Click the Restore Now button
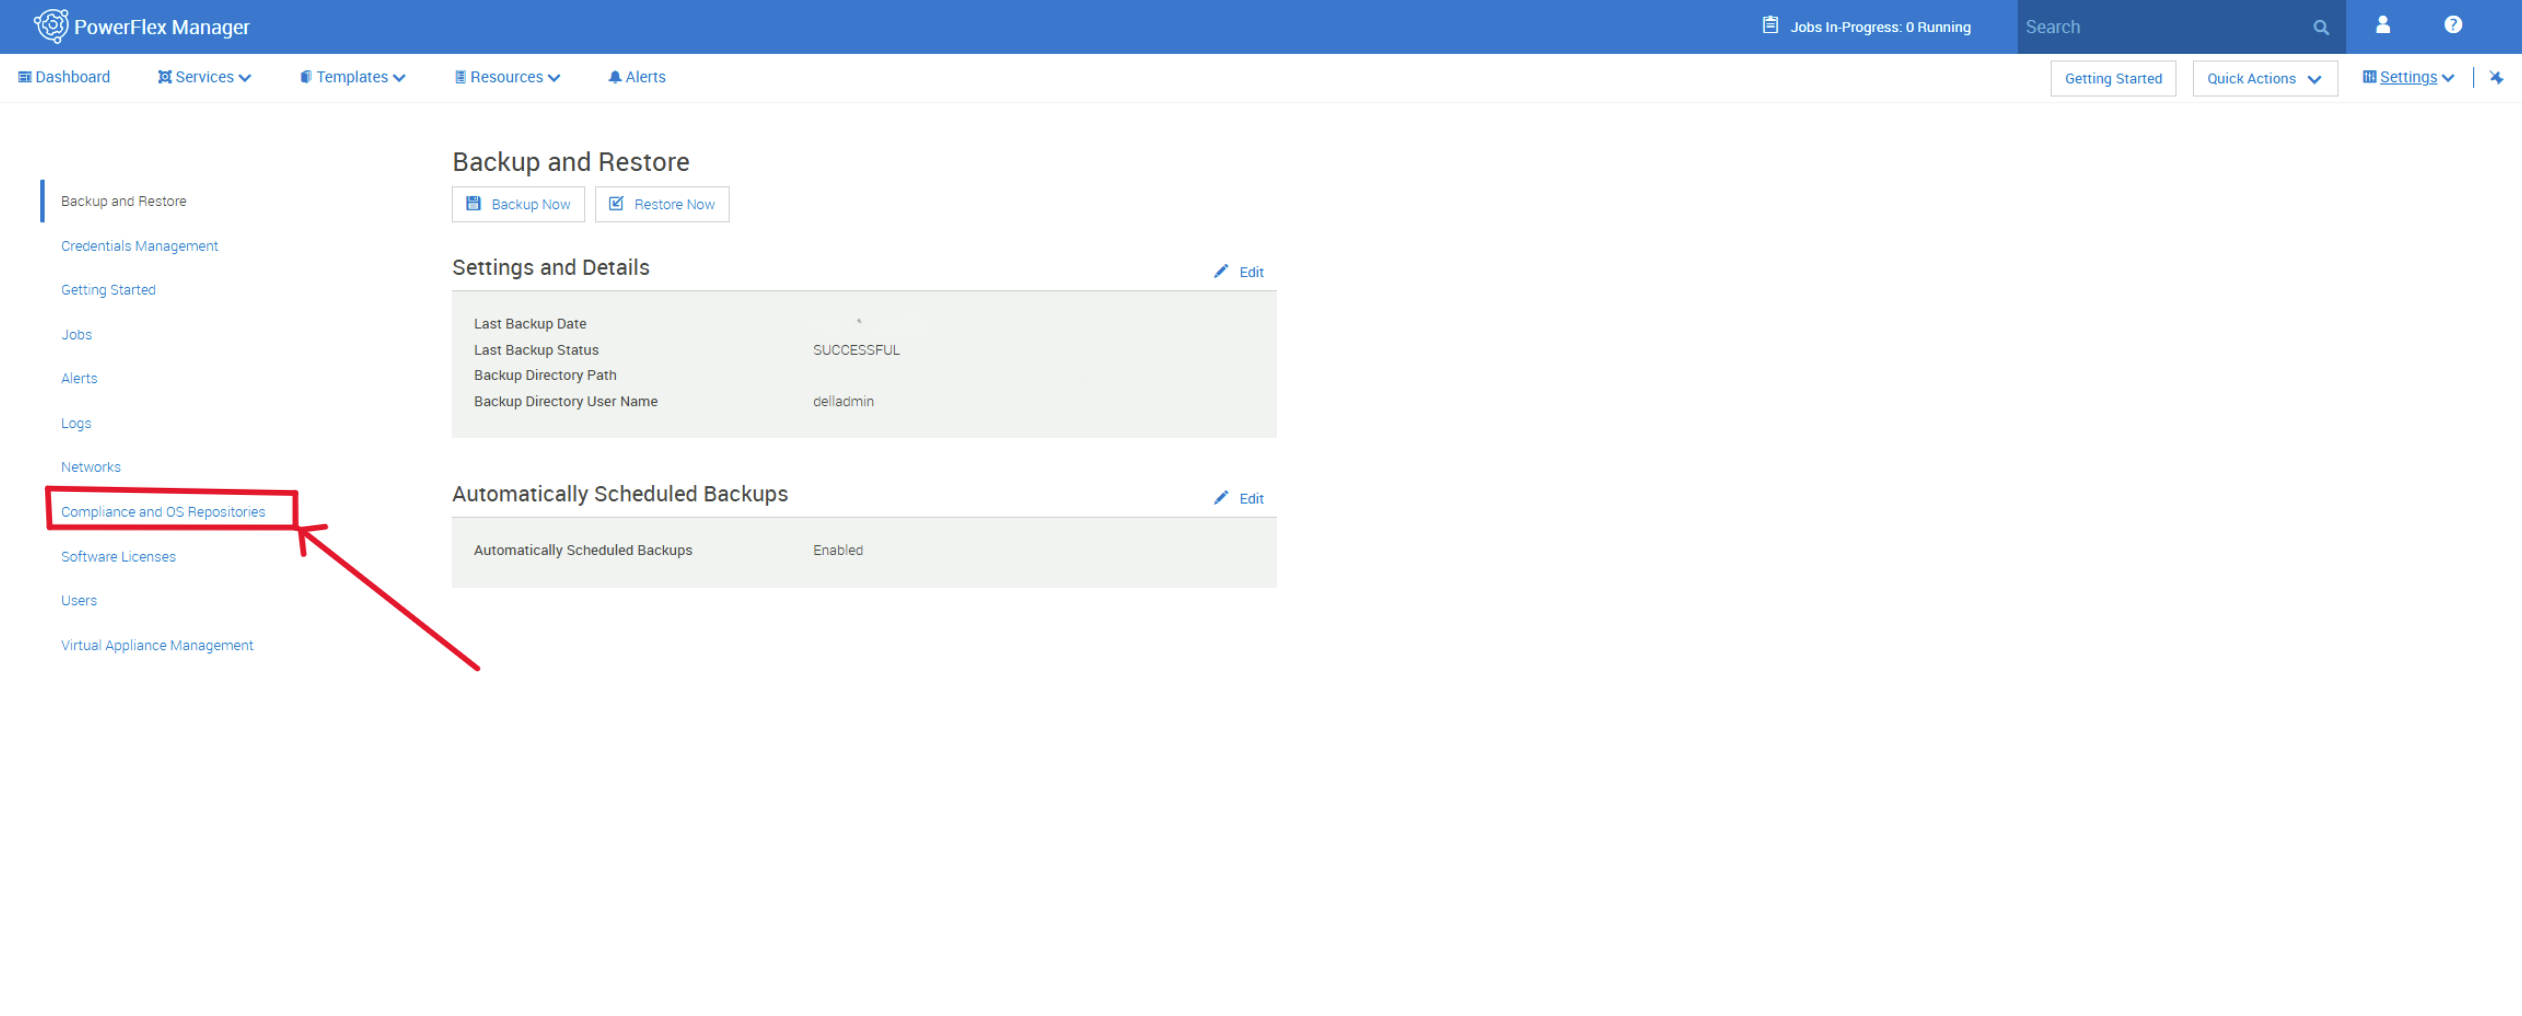The width and height of the screenshot is (2522, 1016). [662, 204]
